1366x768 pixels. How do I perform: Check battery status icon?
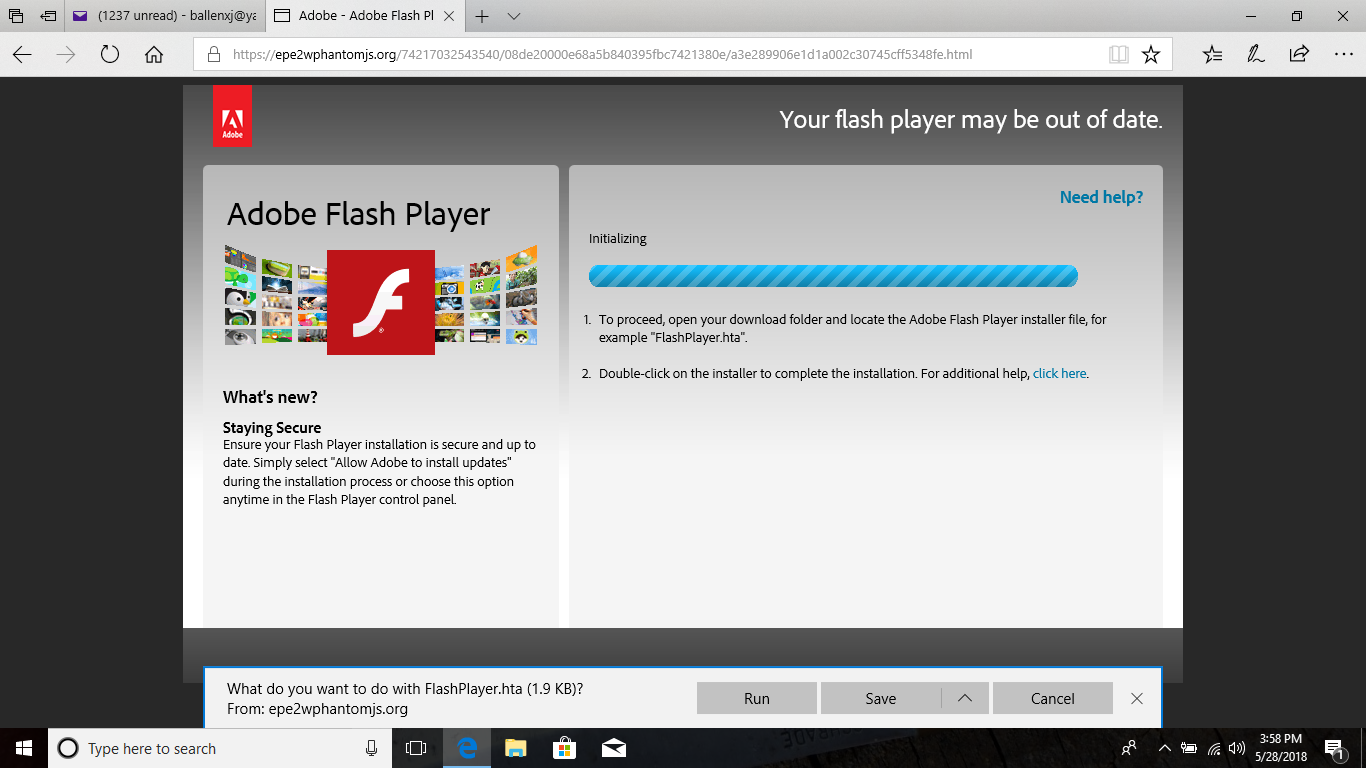pyautogui.click(x=1189, y=748)
